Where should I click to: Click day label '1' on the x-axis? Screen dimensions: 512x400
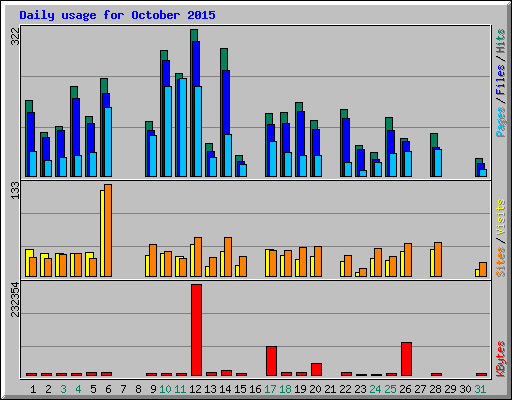[33, 389]
